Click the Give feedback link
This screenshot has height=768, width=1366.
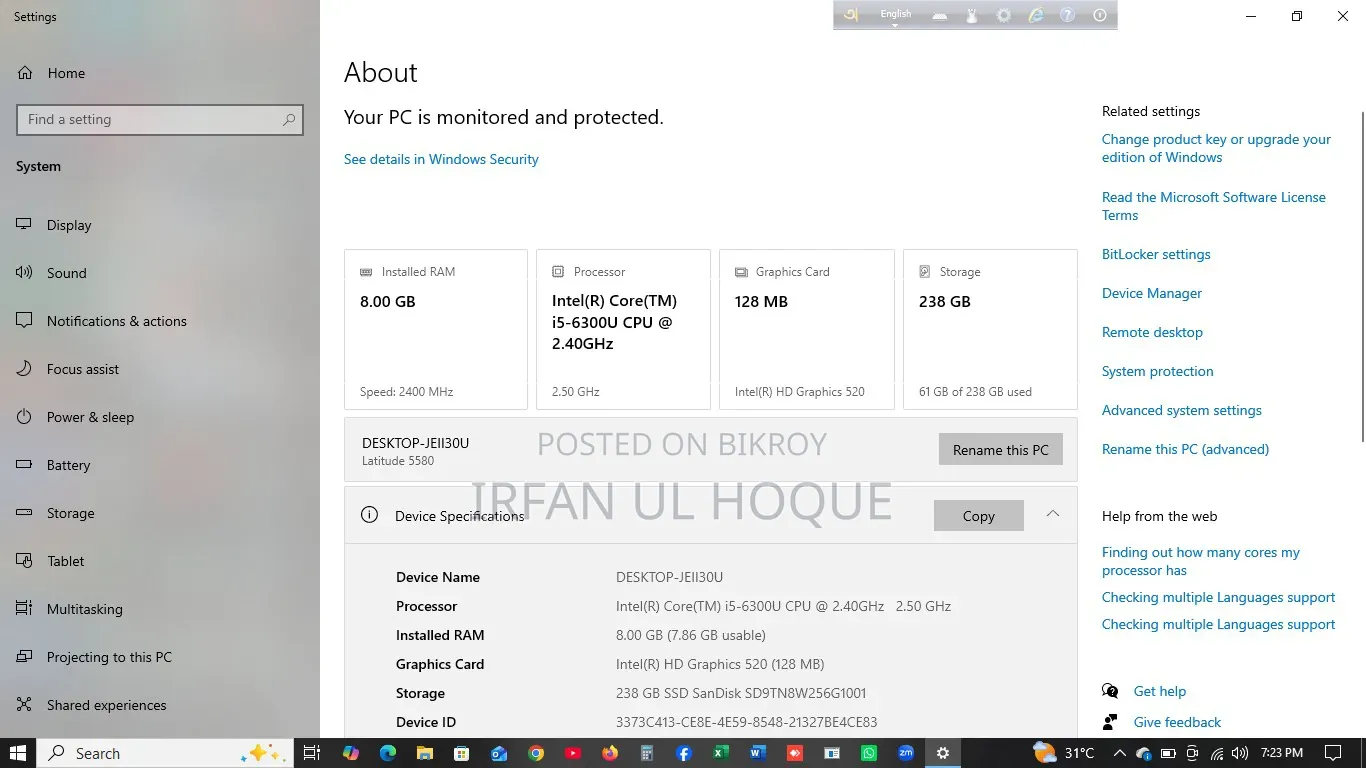click(1177, 722)
